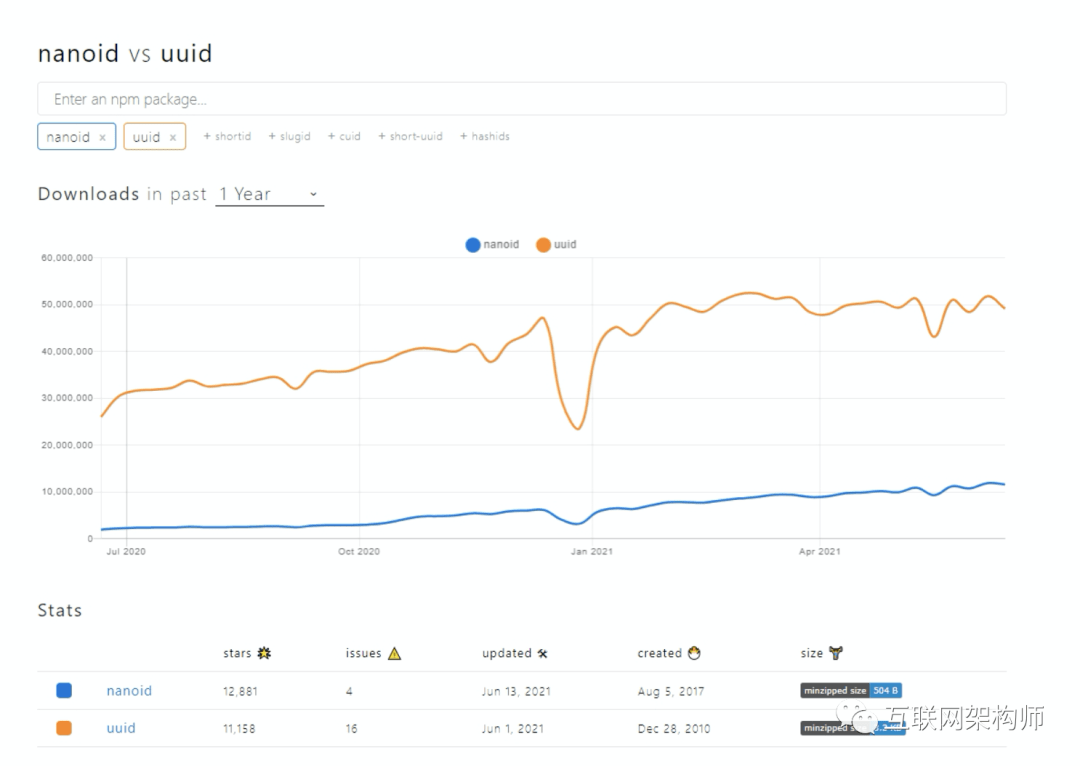Open the uuid link in Stats table
The image size is (1080, 766).
click(x=121, y=728)
